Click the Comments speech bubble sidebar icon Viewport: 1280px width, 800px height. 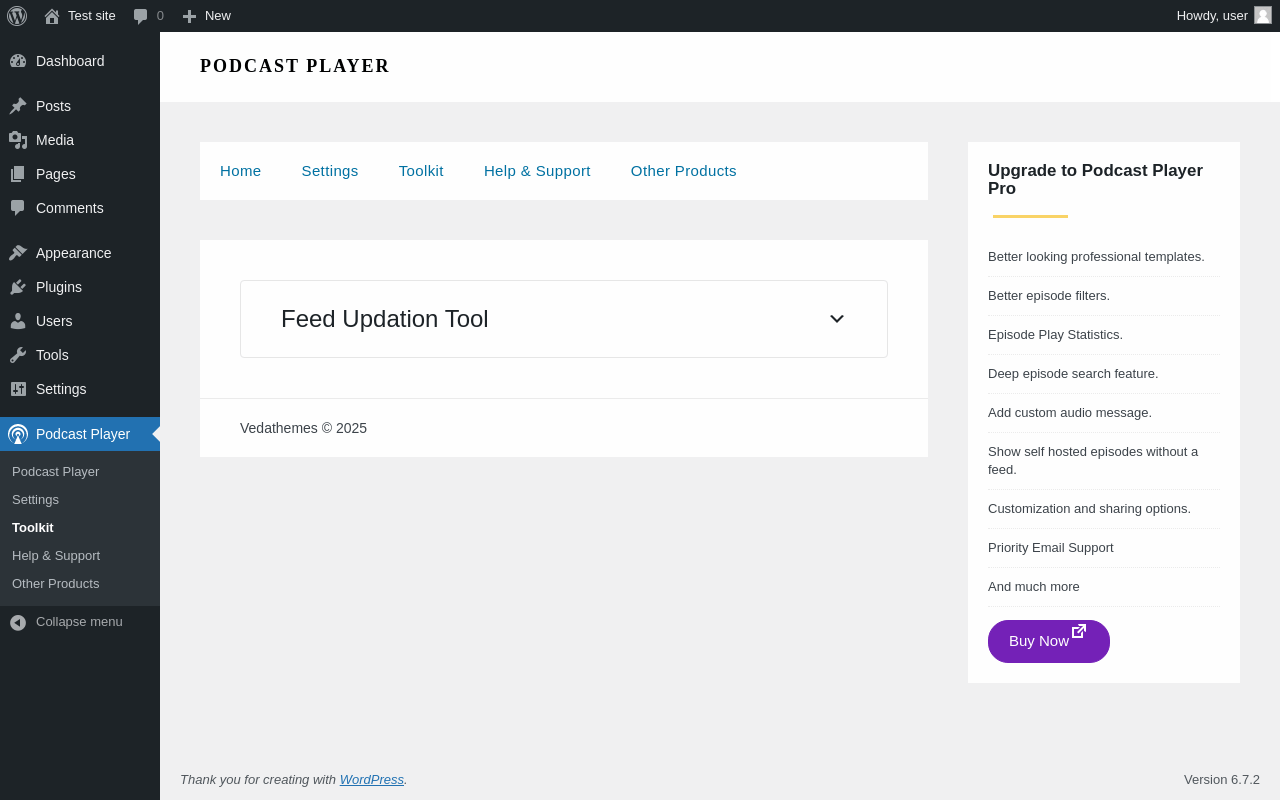pyautogui.click(x=18, y=208)
